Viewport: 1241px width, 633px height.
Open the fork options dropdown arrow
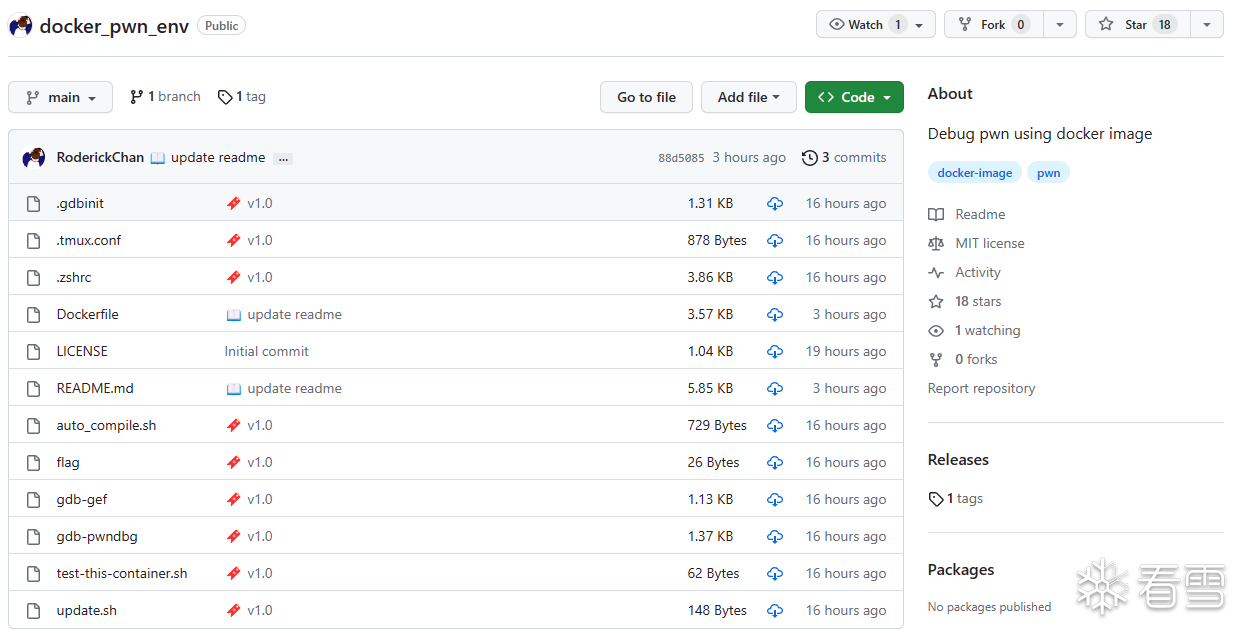[1060, 25]
